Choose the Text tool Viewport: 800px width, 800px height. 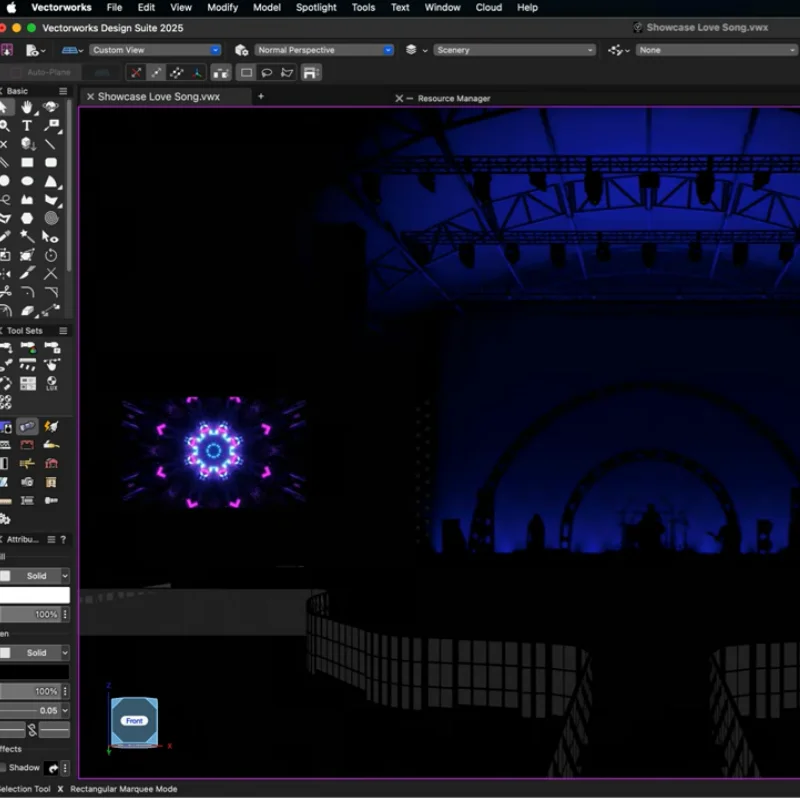click(x=27, y=126)
